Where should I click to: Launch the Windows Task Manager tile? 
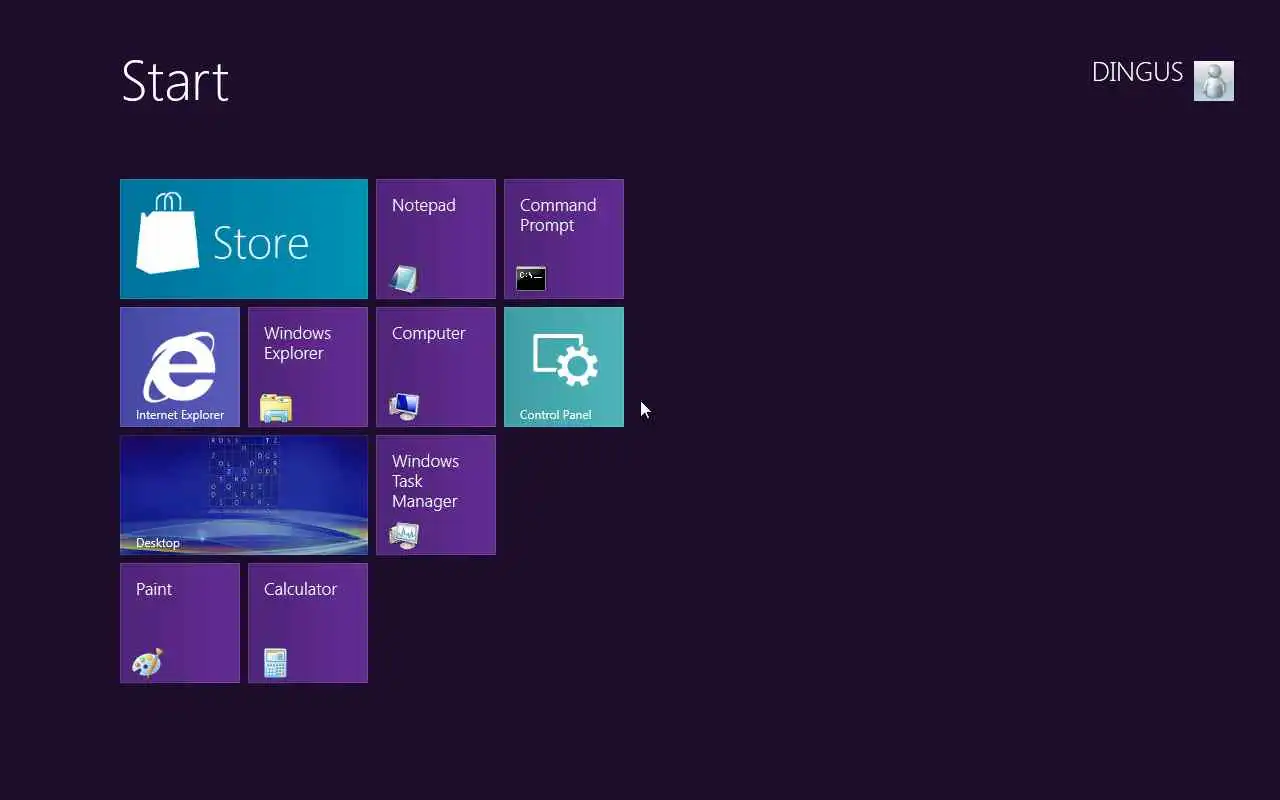(436, 495)
